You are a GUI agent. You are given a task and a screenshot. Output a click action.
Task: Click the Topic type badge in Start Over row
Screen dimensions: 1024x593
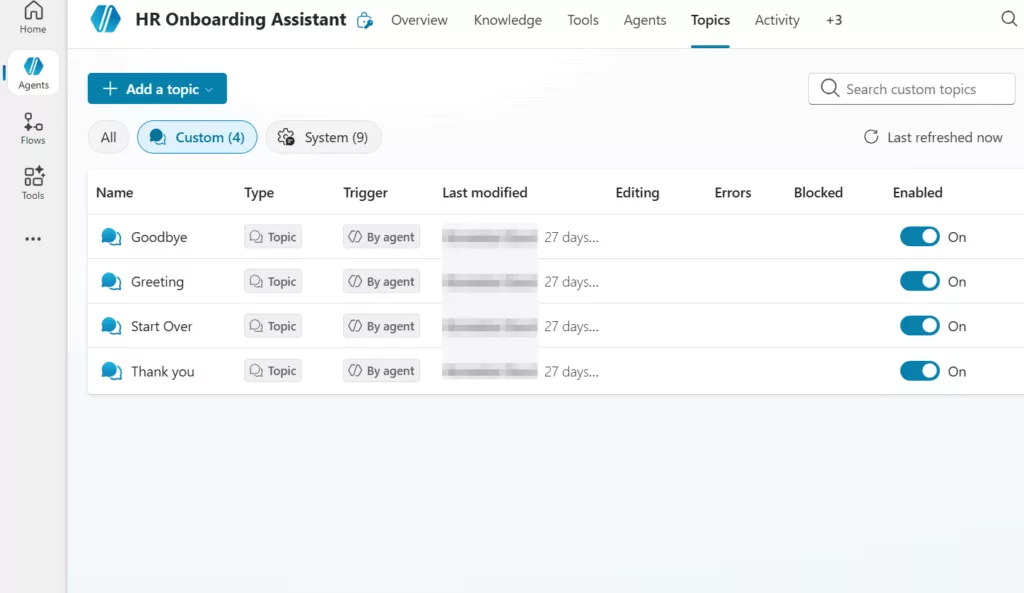coord(273,326)
